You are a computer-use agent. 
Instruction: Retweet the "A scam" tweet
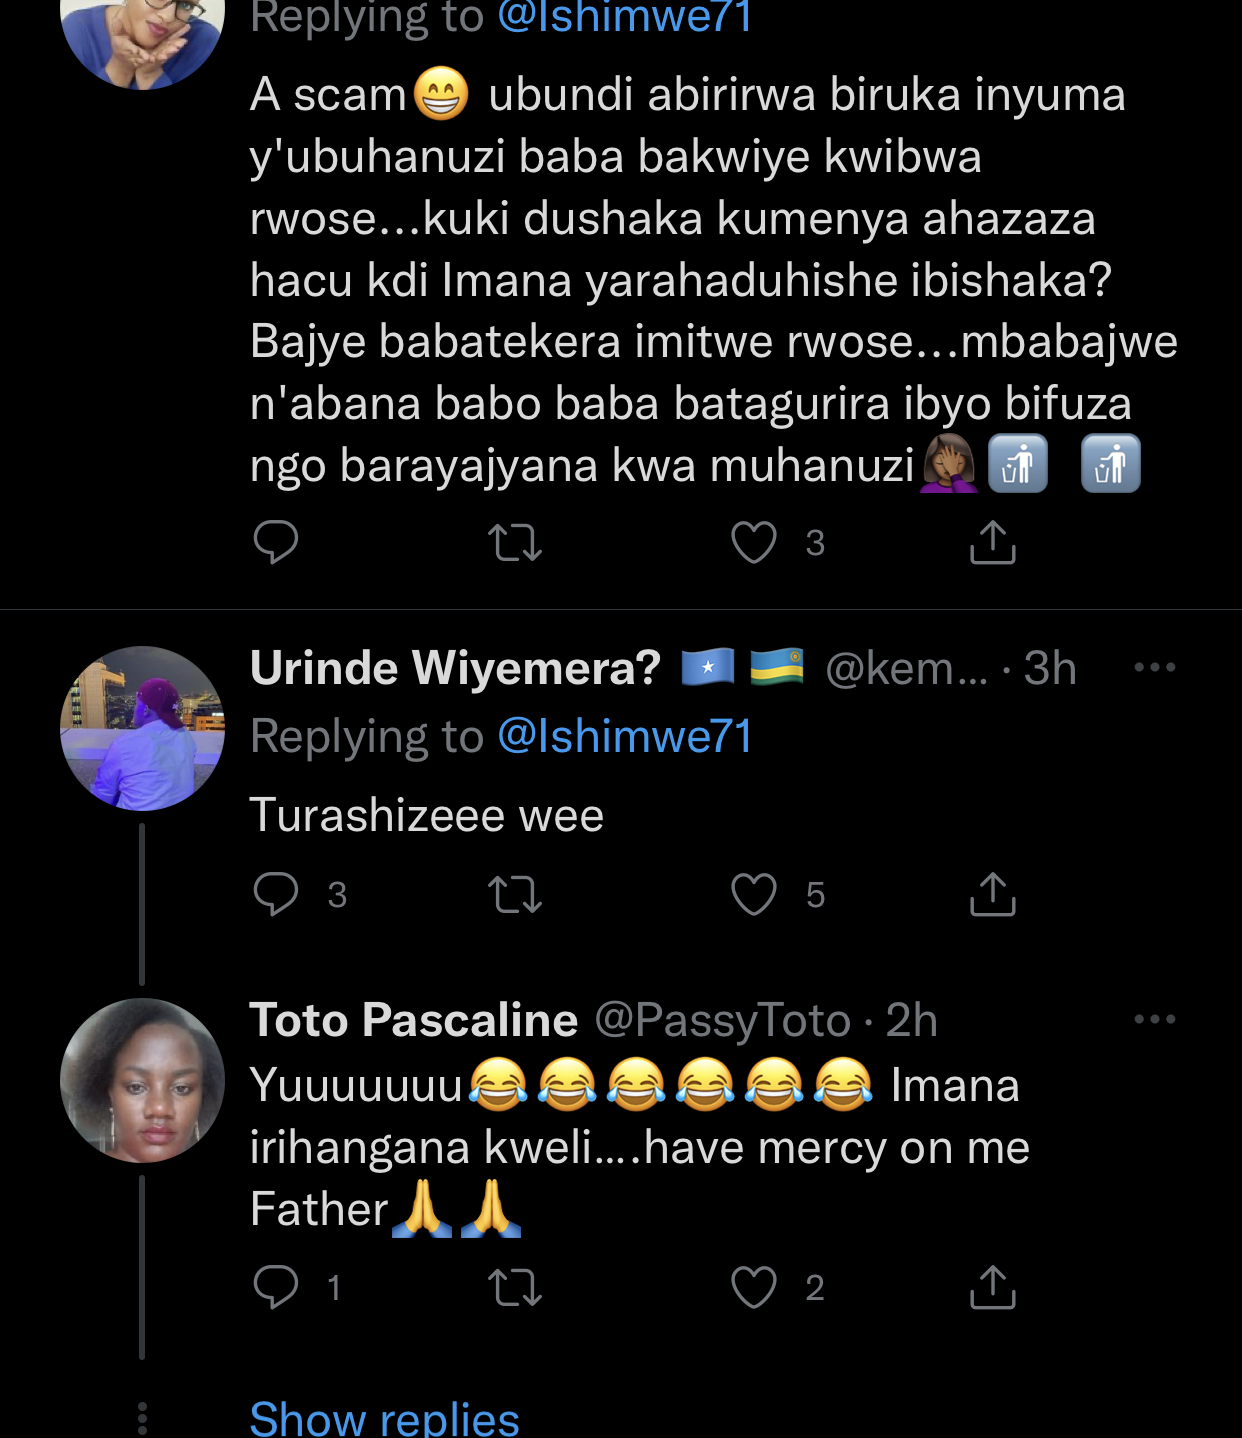pos(515,543)
